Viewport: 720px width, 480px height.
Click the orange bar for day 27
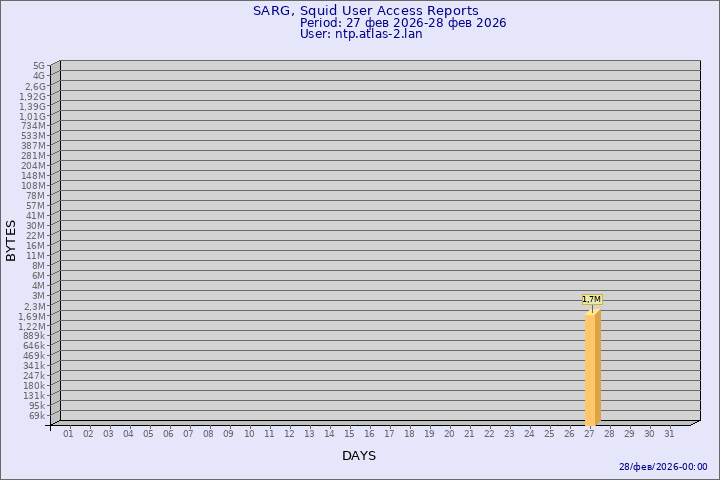point(591,369)
